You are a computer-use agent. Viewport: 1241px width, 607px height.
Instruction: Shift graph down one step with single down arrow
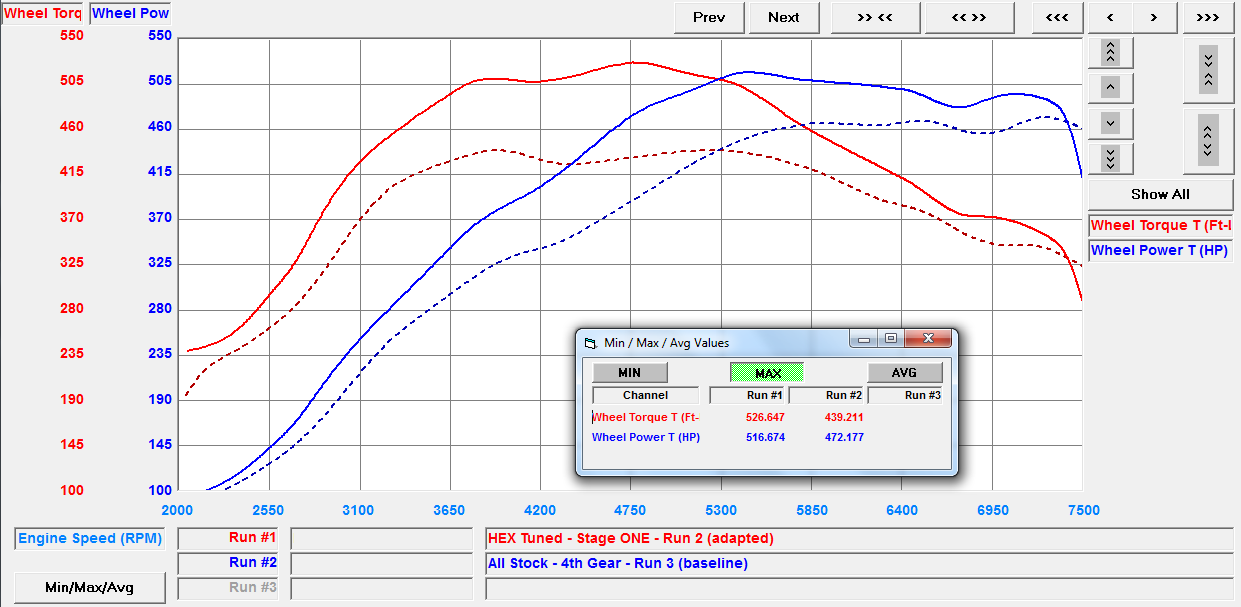[x=1111, y=123]
